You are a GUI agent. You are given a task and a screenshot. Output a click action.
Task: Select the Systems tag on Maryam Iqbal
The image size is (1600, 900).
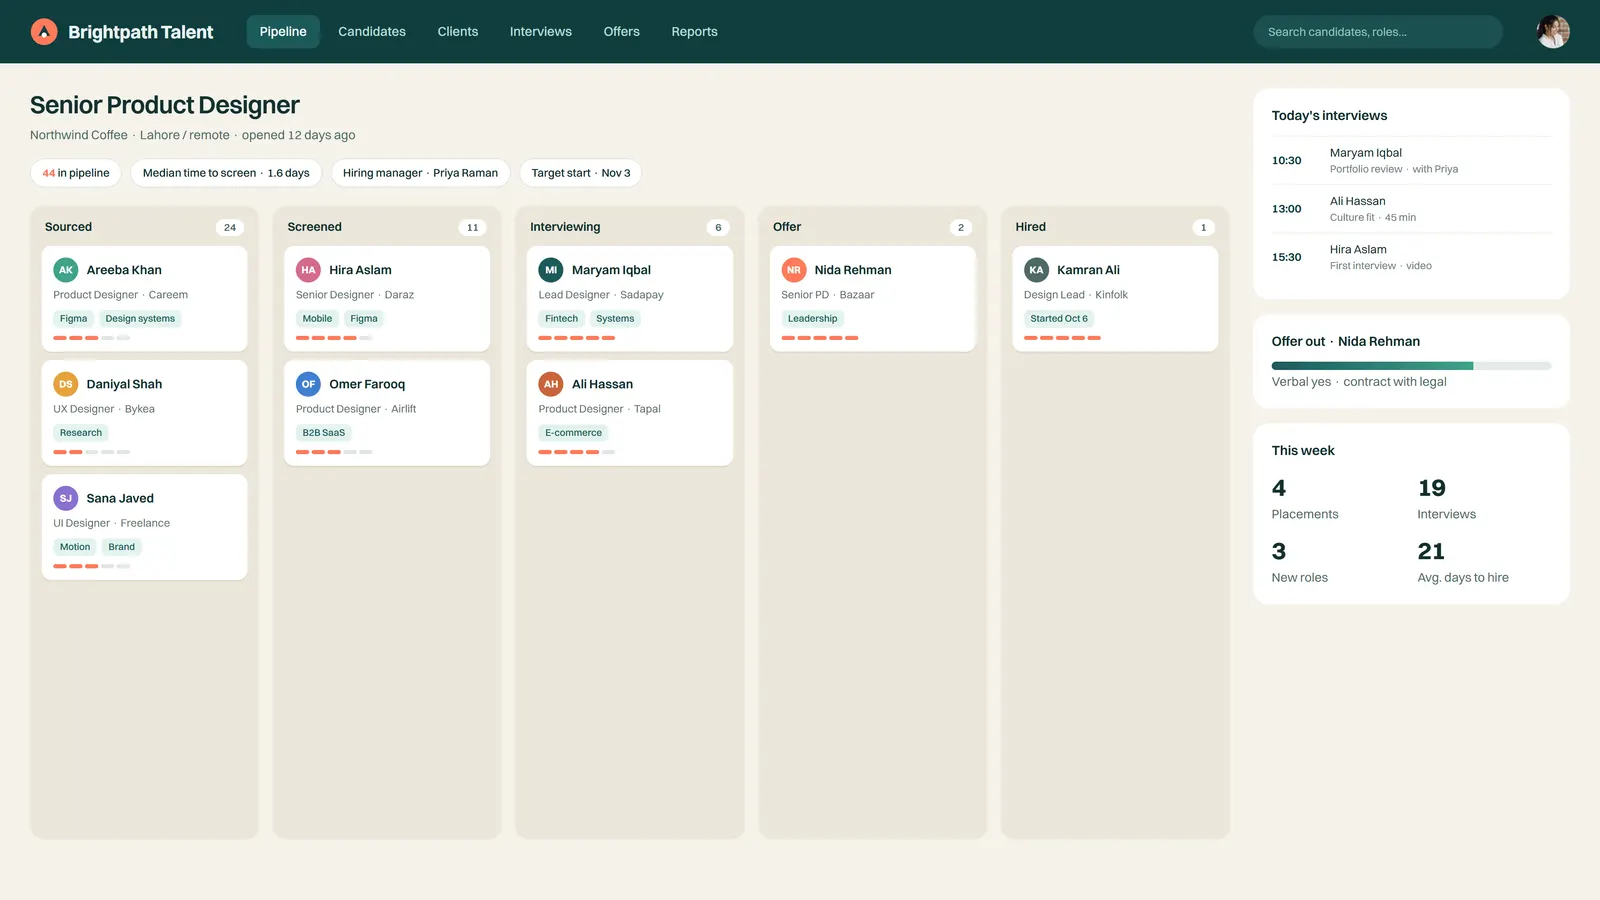point(615,319)
